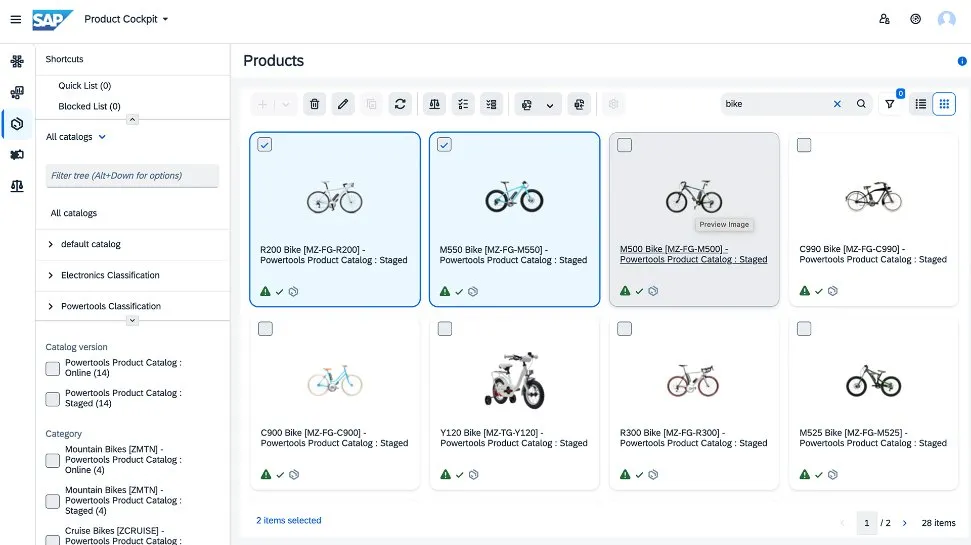Open the hamburger navigation menu
The image size is (971, 545).
point(15,19)
